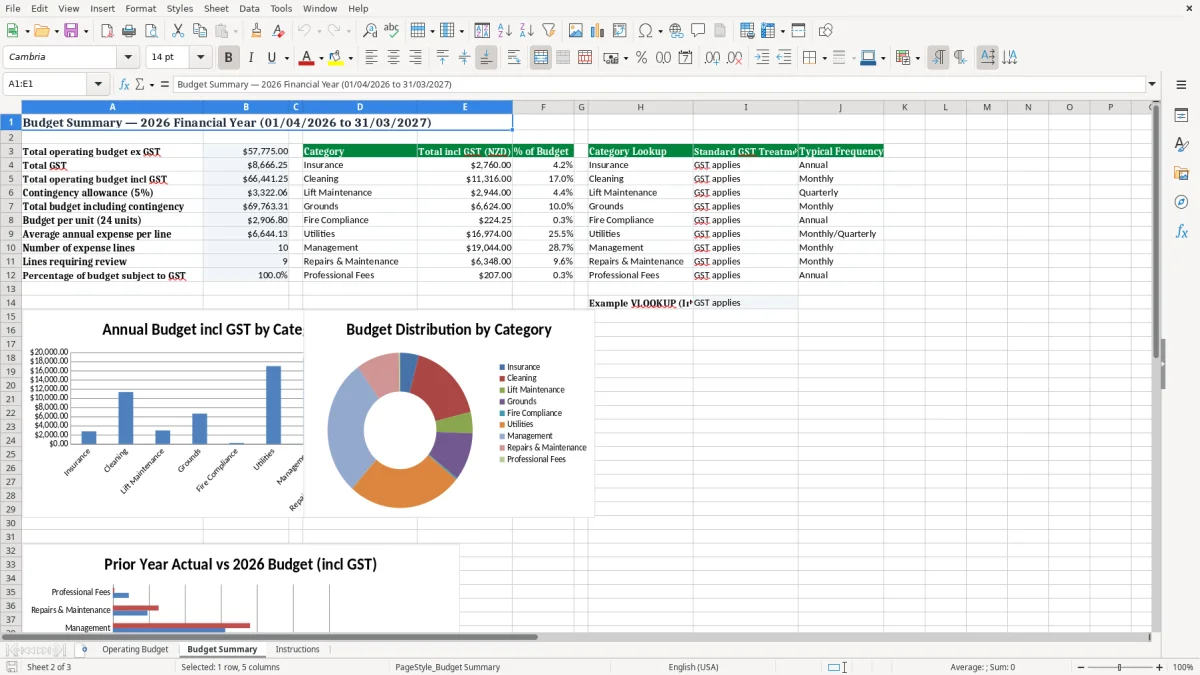This screenshot has height=675, width=1200.
Task: Toggle the Wrap Text button
Action: pos(514,57)
